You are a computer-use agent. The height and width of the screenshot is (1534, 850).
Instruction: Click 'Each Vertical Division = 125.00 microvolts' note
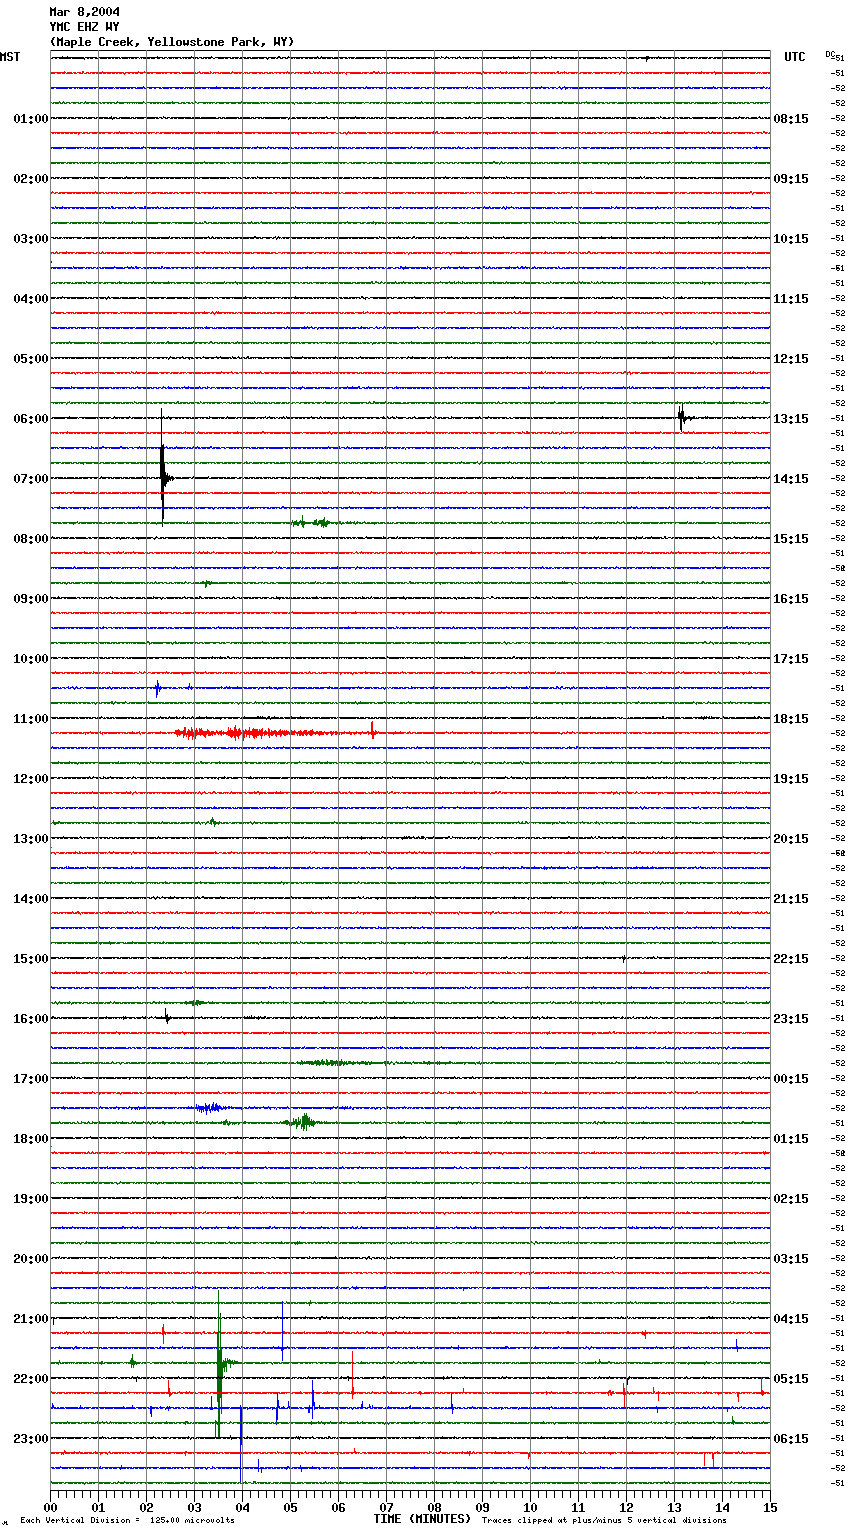127,1521
